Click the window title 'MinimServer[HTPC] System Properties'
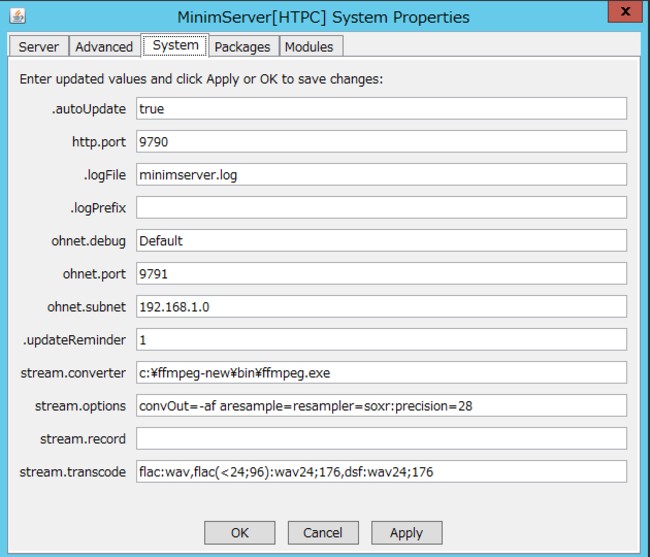 pyautogui.click(x=324, y=17)
